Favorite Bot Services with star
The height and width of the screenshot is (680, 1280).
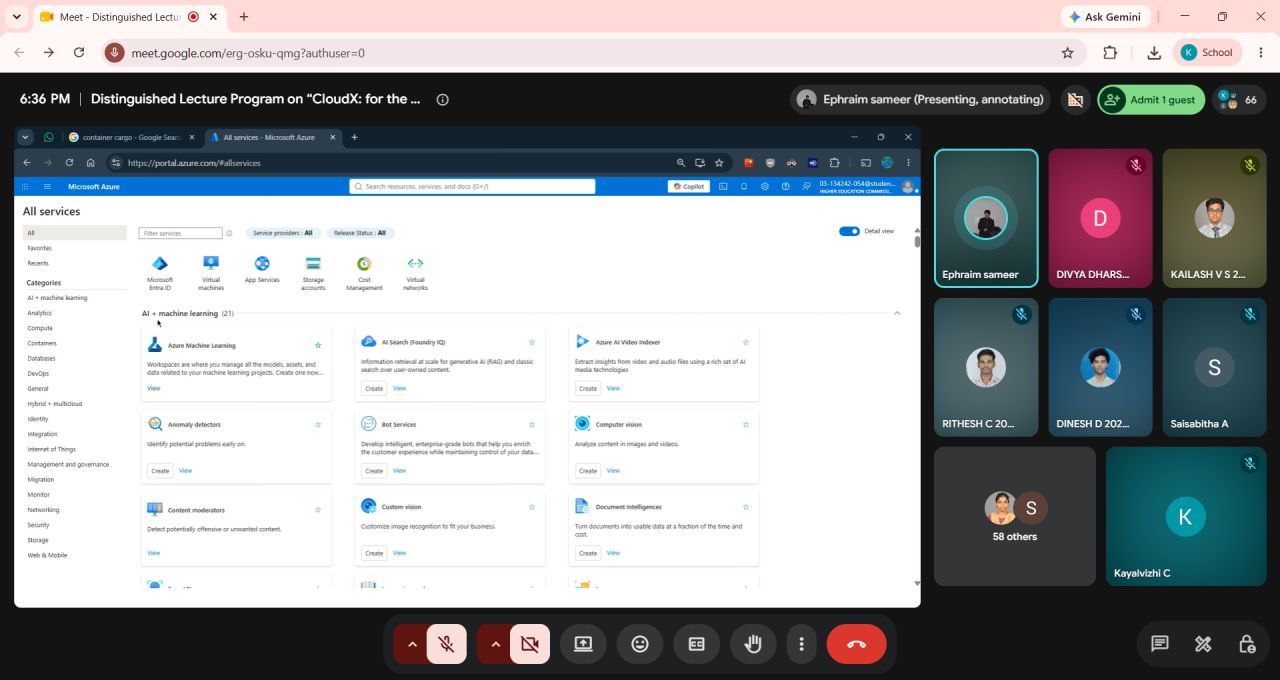[x=532, y=424]
